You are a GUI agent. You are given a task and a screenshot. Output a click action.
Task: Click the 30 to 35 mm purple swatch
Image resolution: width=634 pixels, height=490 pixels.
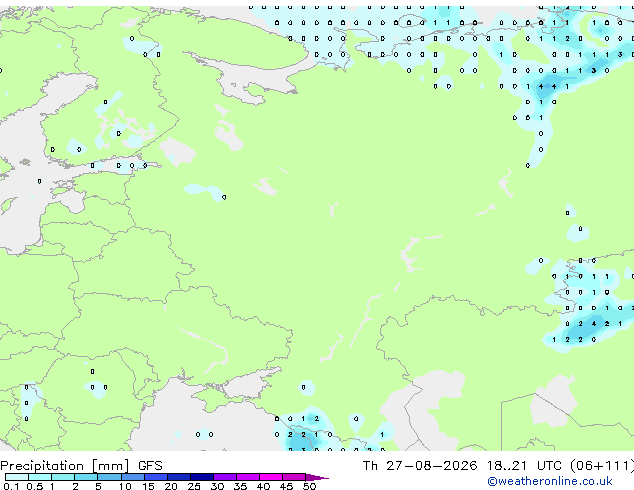[x=225, y=477]
